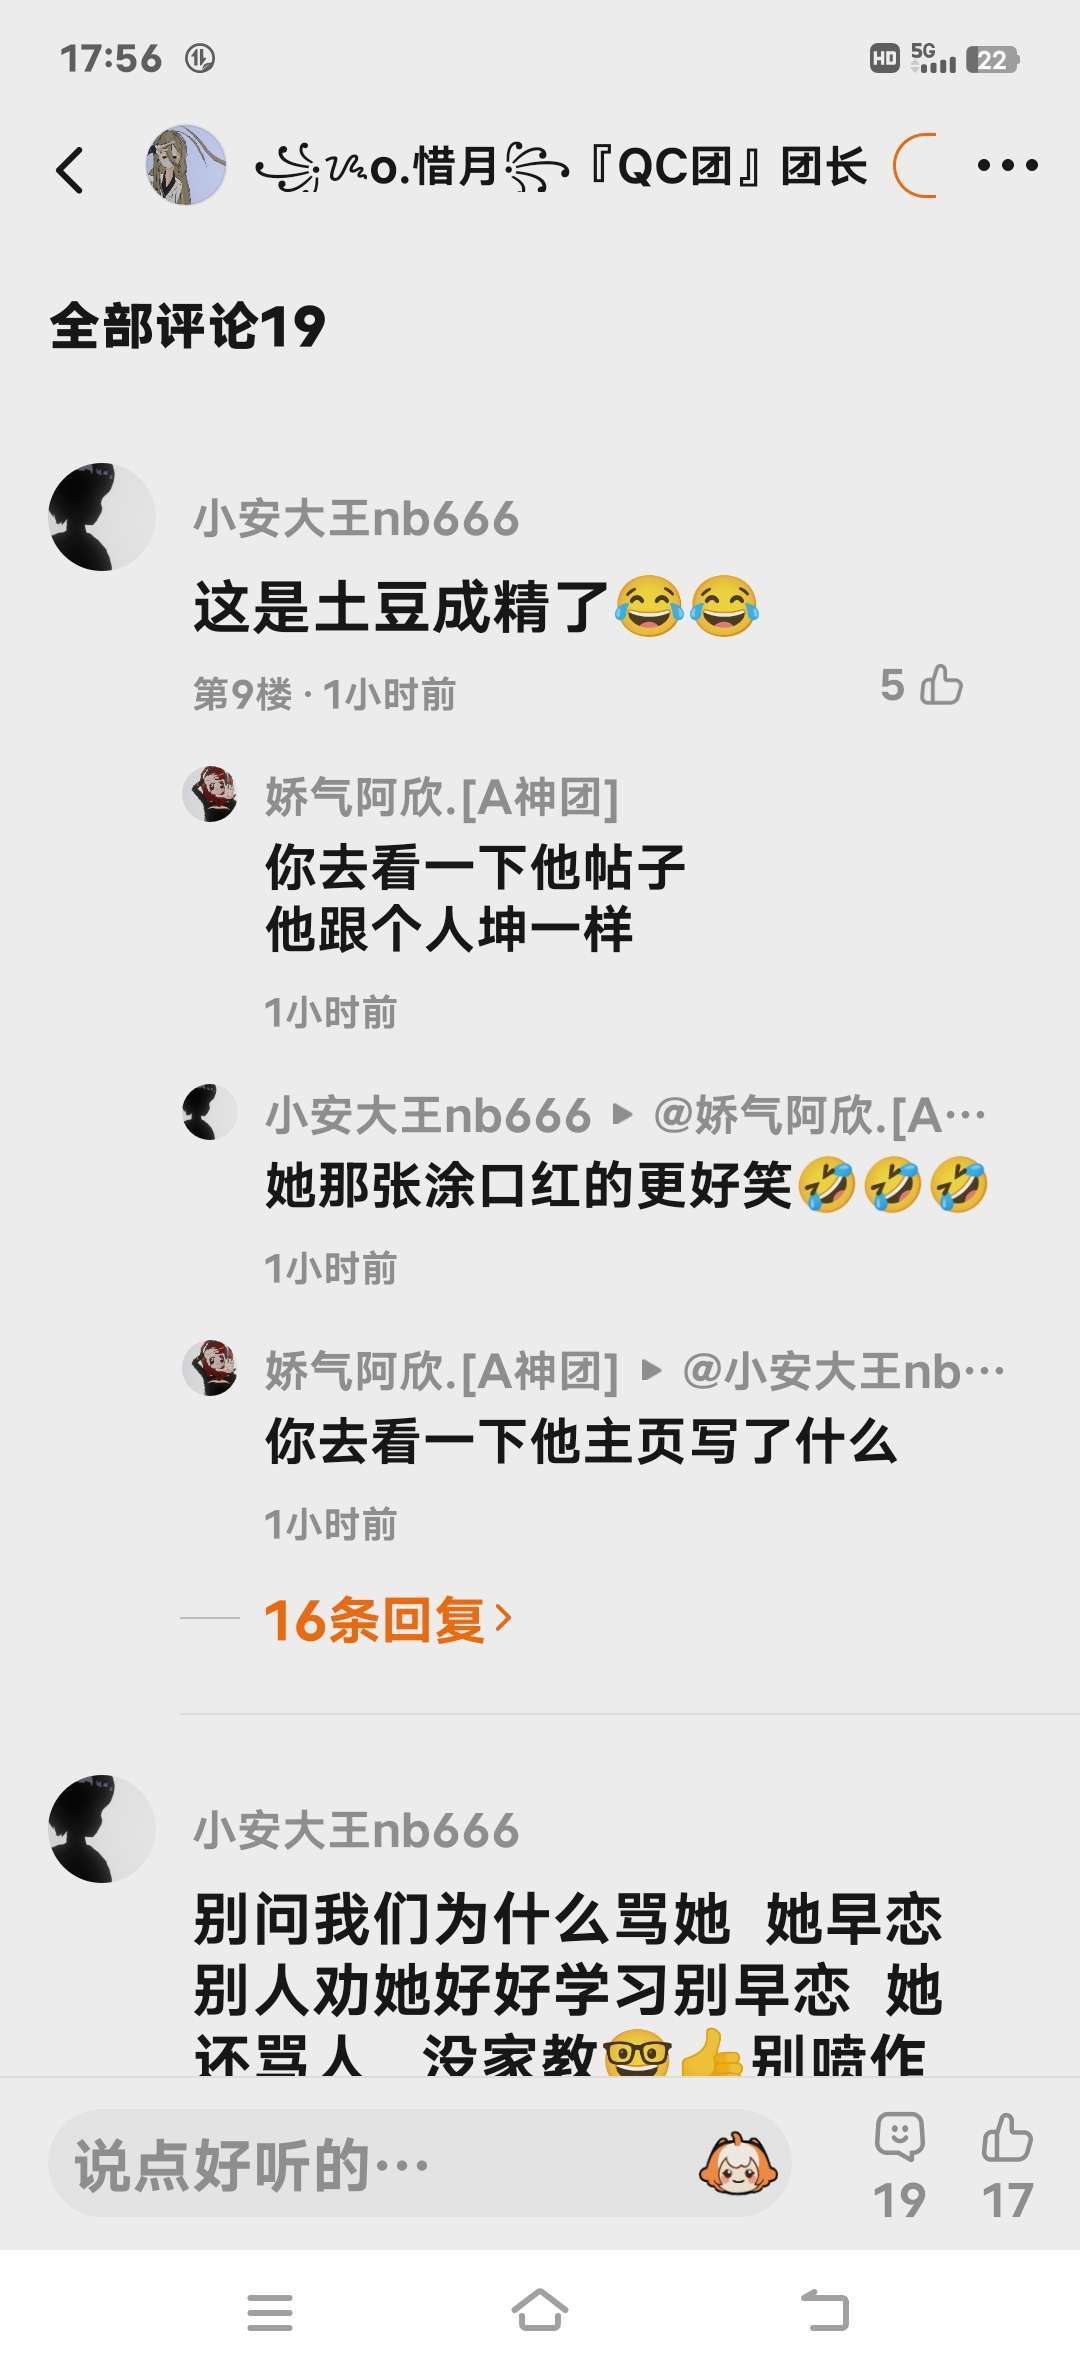Tap @娇气阿欣 mention in second reply

(x=819, y=1115)
